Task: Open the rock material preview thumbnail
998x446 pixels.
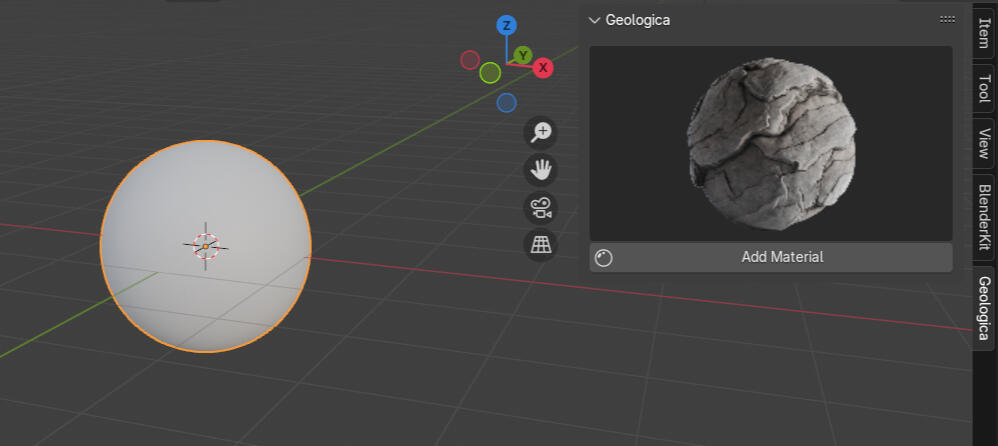Action: (x=770, y=142)
